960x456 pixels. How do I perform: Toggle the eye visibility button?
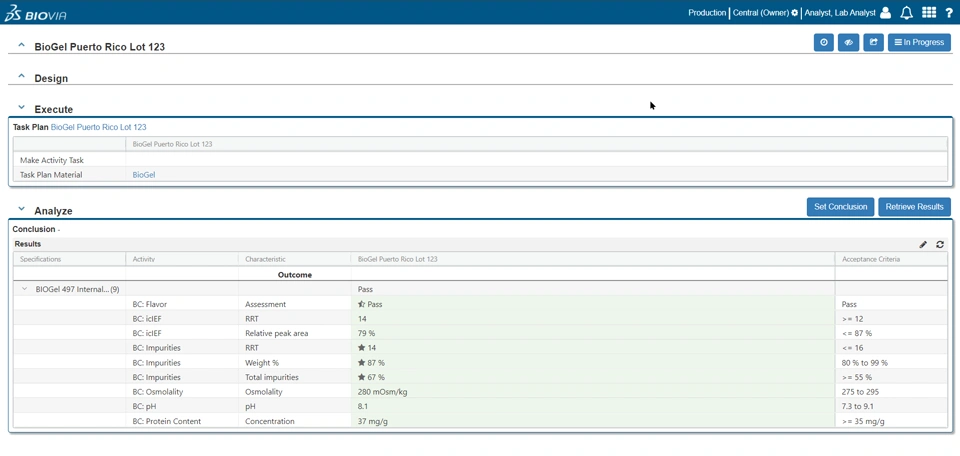(x=849, y=42)
